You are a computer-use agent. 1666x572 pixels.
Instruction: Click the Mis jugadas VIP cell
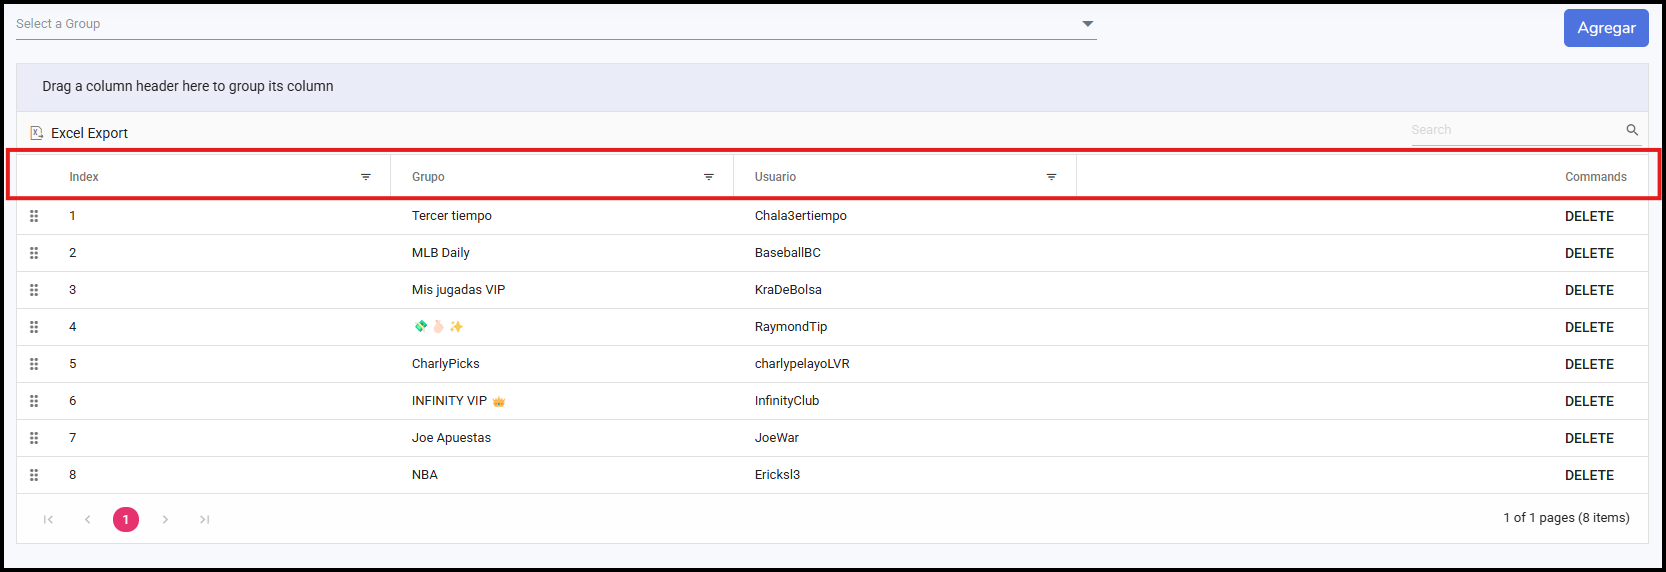[x=459, y=290]
